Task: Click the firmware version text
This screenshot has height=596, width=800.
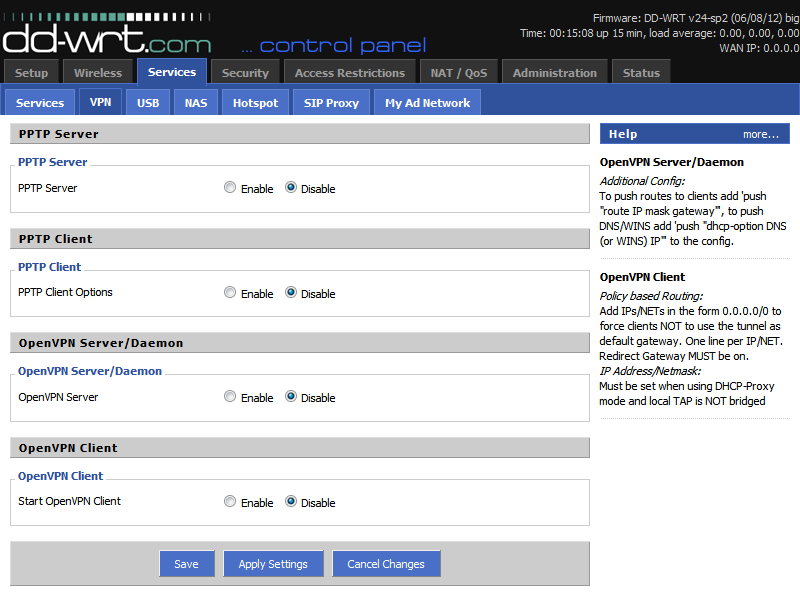Action: point(696,18)
